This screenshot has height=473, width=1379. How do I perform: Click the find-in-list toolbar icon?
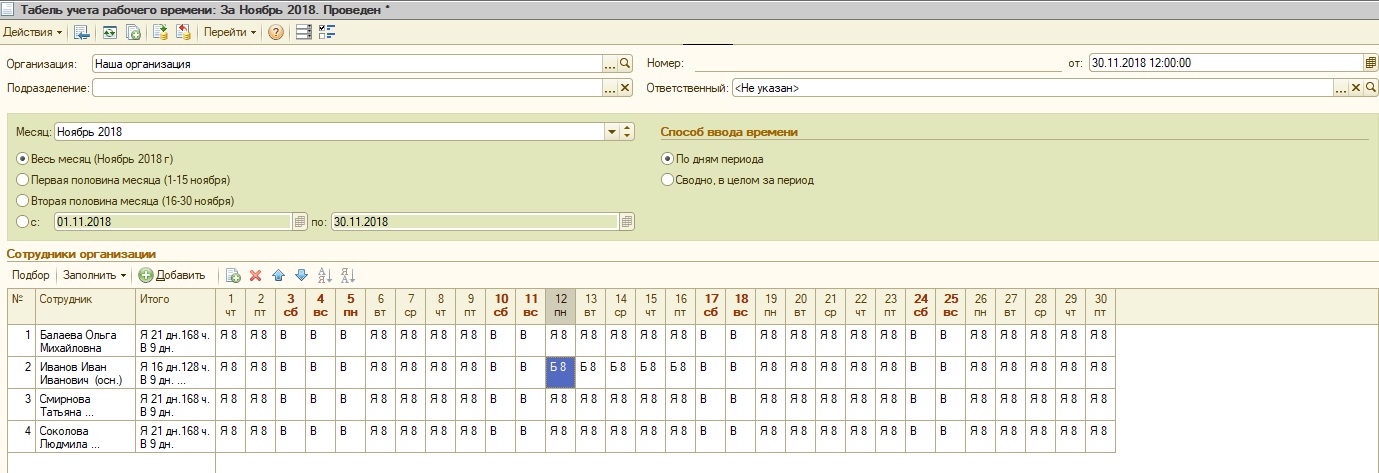point(82,32)
